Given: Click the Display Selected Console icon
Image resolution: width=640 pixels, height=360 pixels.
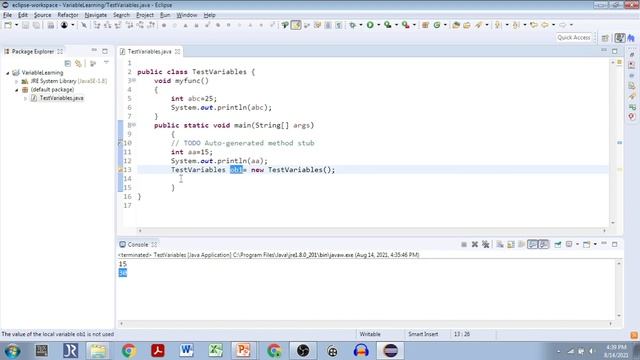Looking at the screenshot, I should tap(569, 244).
